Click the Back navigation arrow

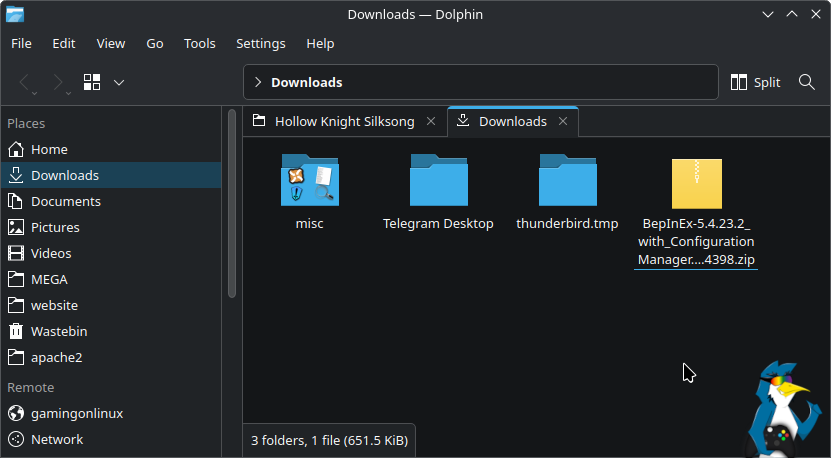[26, 82]
